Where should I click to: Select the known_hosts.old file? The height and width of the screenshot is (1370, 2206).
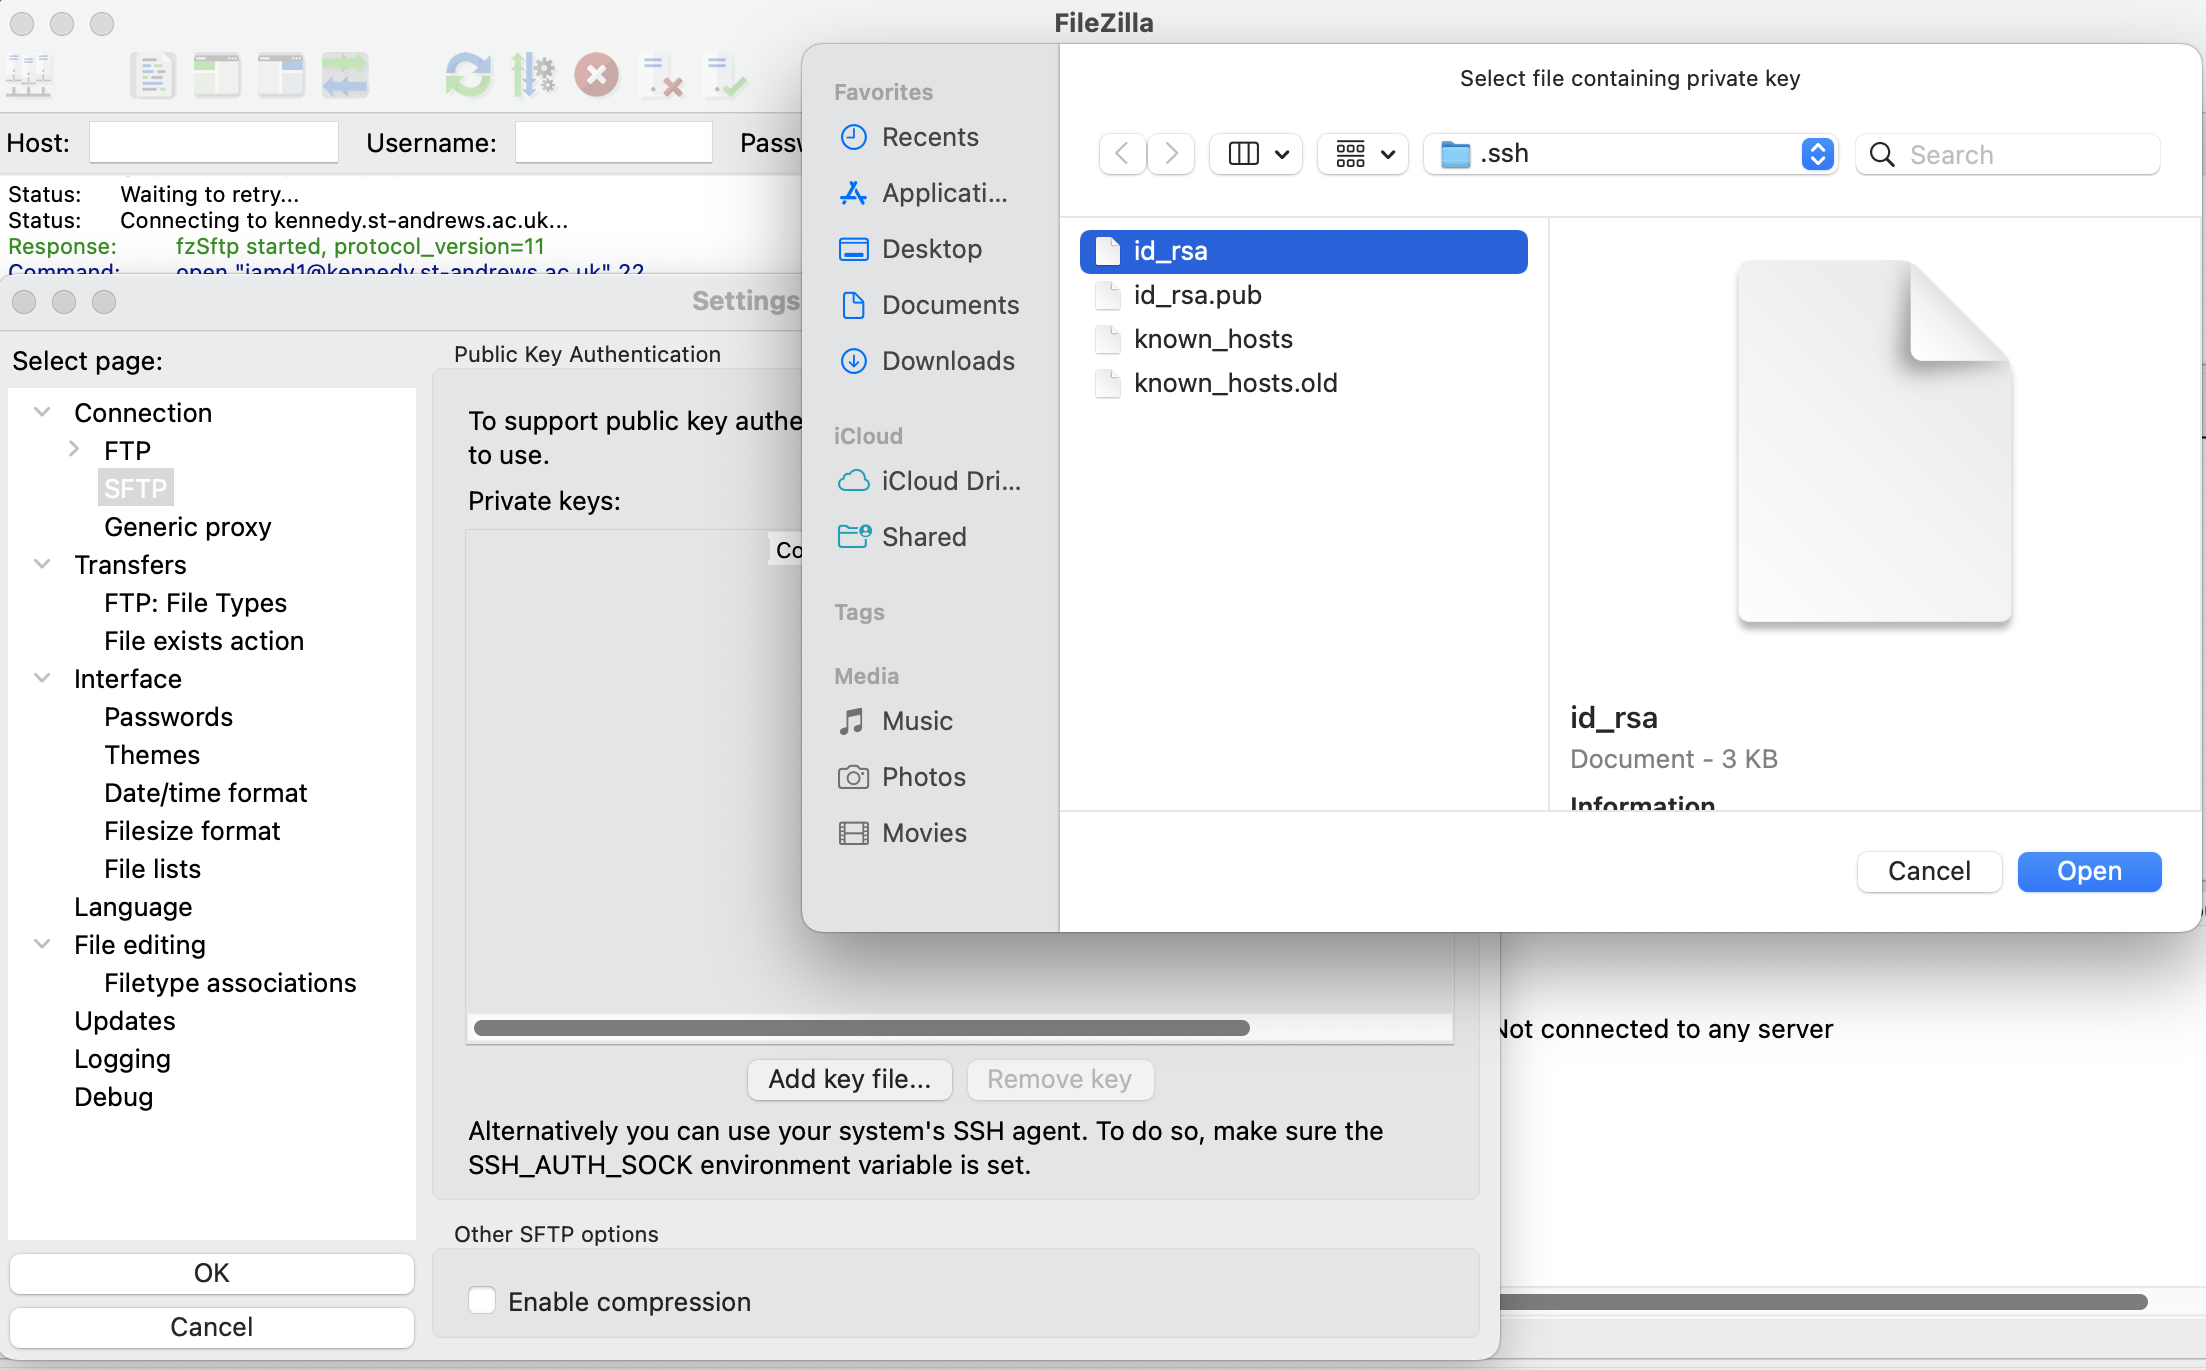(1303, 383)
